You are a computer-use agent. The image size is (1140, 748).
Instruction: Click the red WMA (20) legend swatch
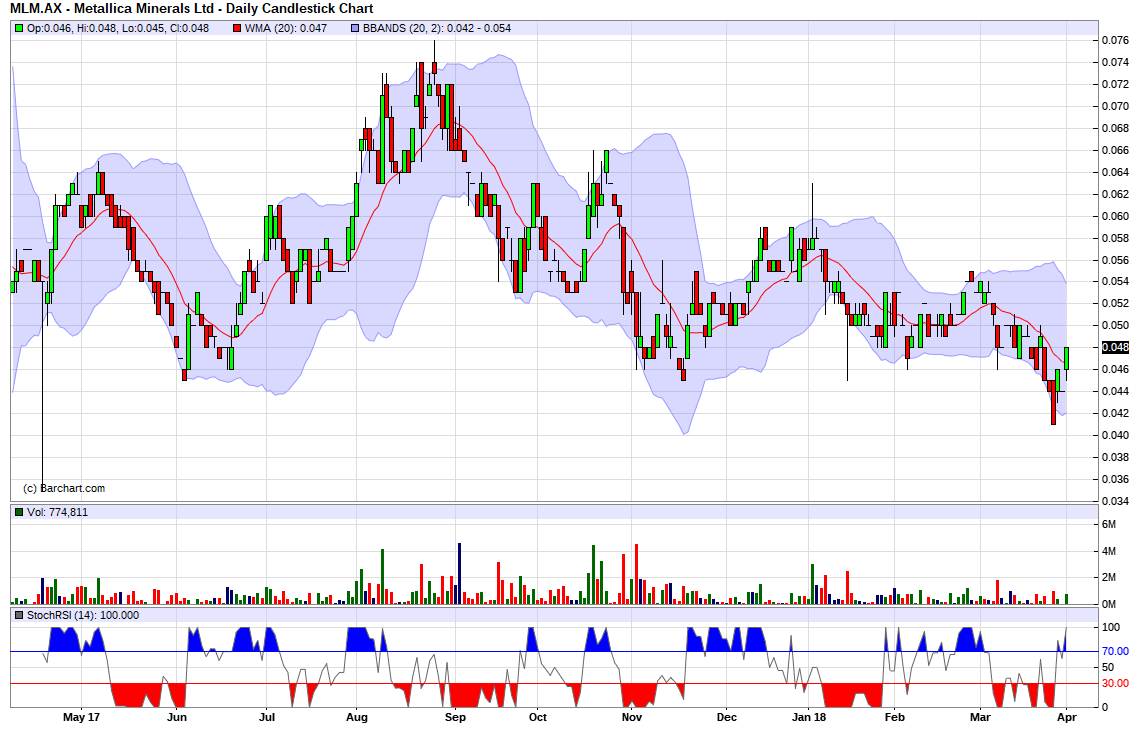[x=237, y=28]
